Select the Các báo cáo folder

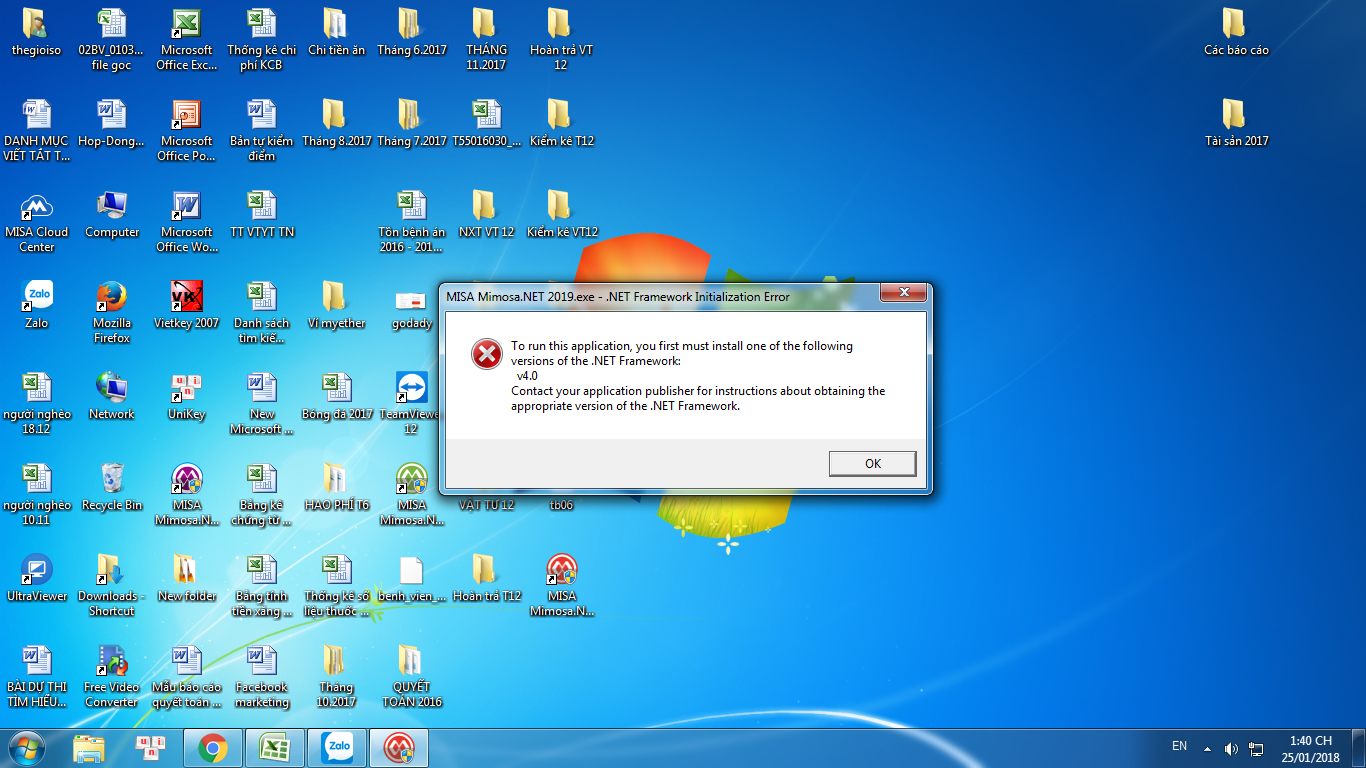tap(1236, 32)
